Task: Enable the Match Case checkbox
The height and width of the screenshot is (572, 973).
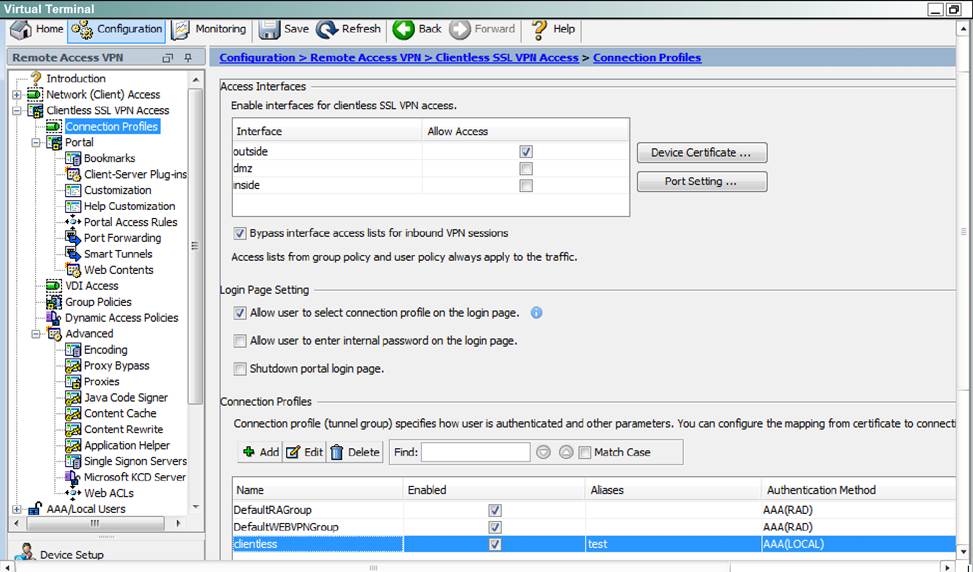Action: coord(585,452)
